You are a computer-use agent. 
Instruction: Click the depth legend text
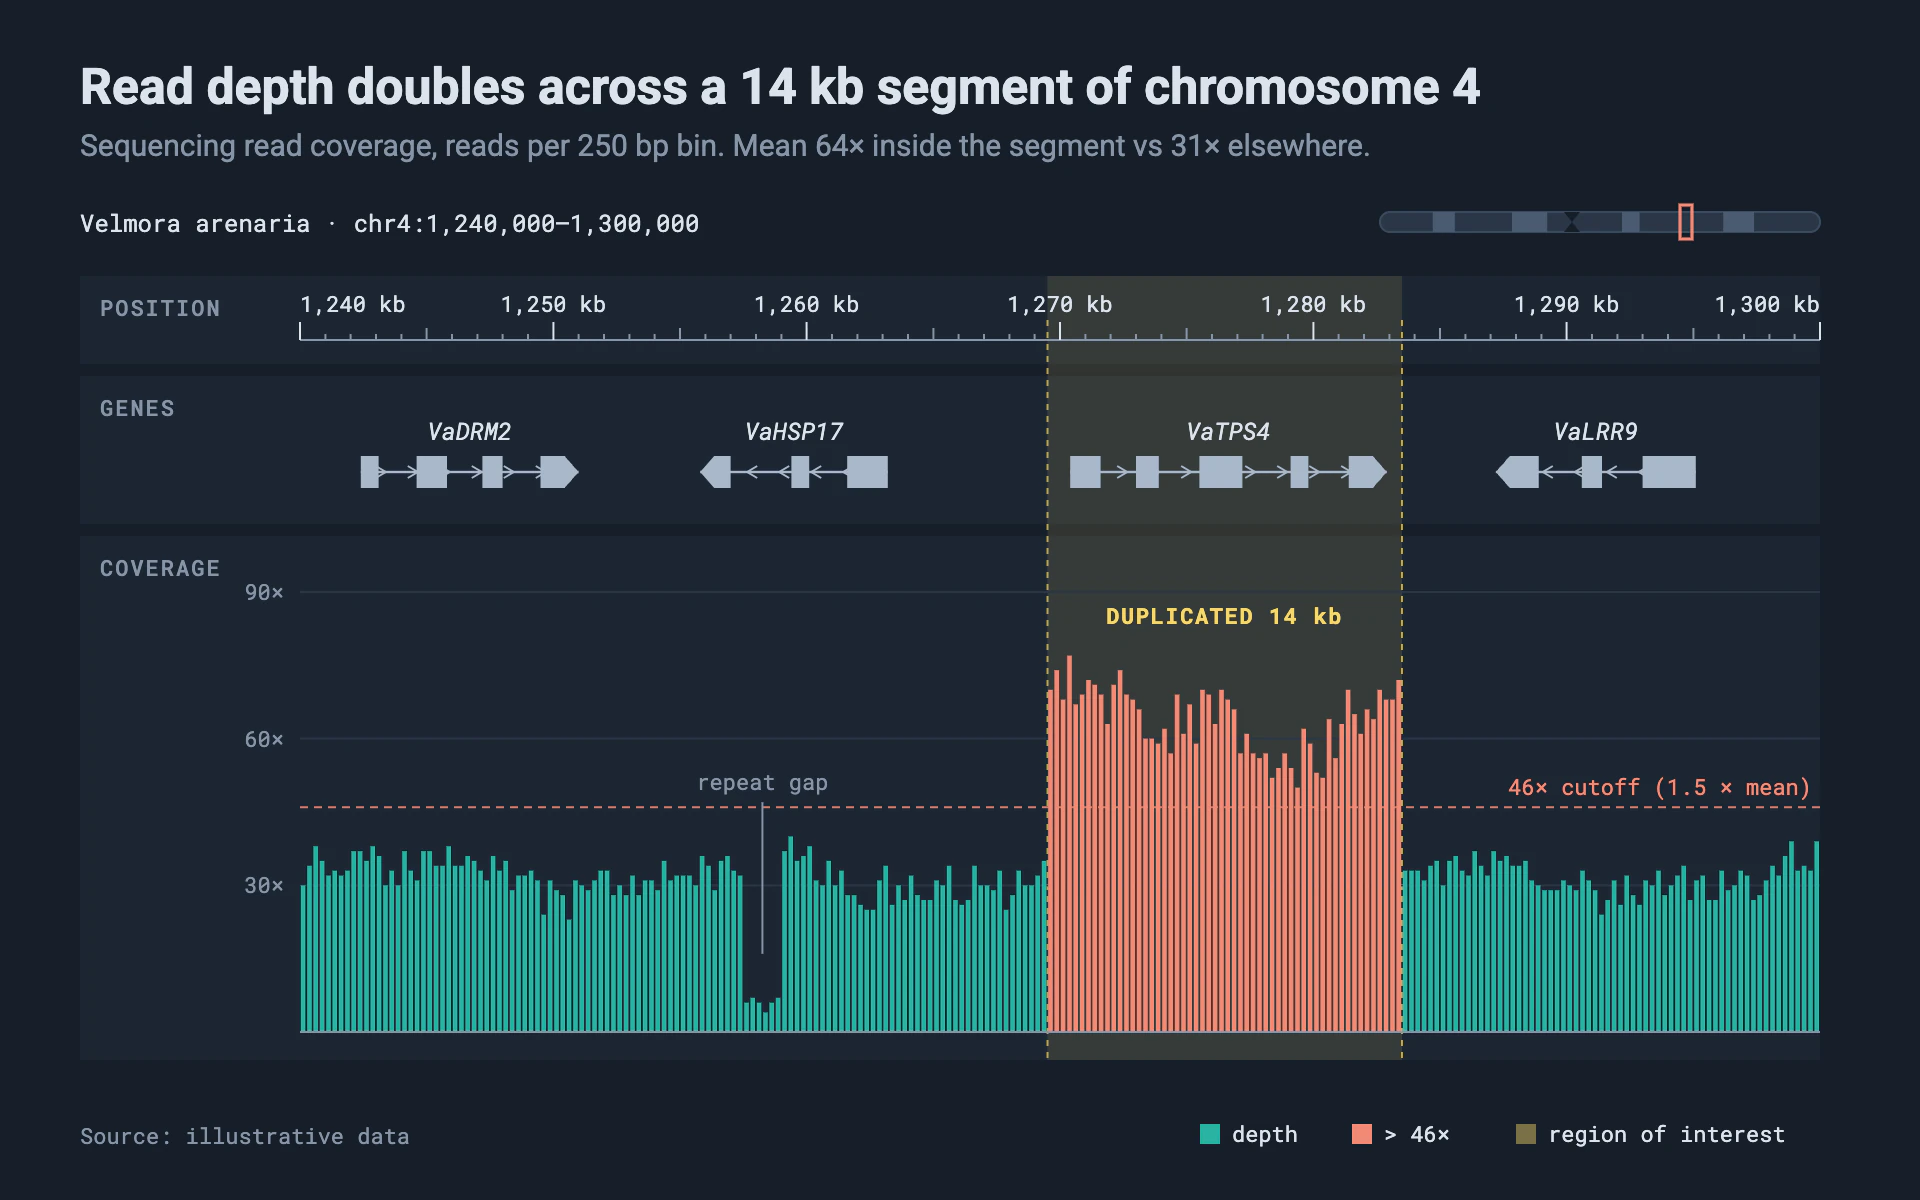[x=1265, y=1134]
